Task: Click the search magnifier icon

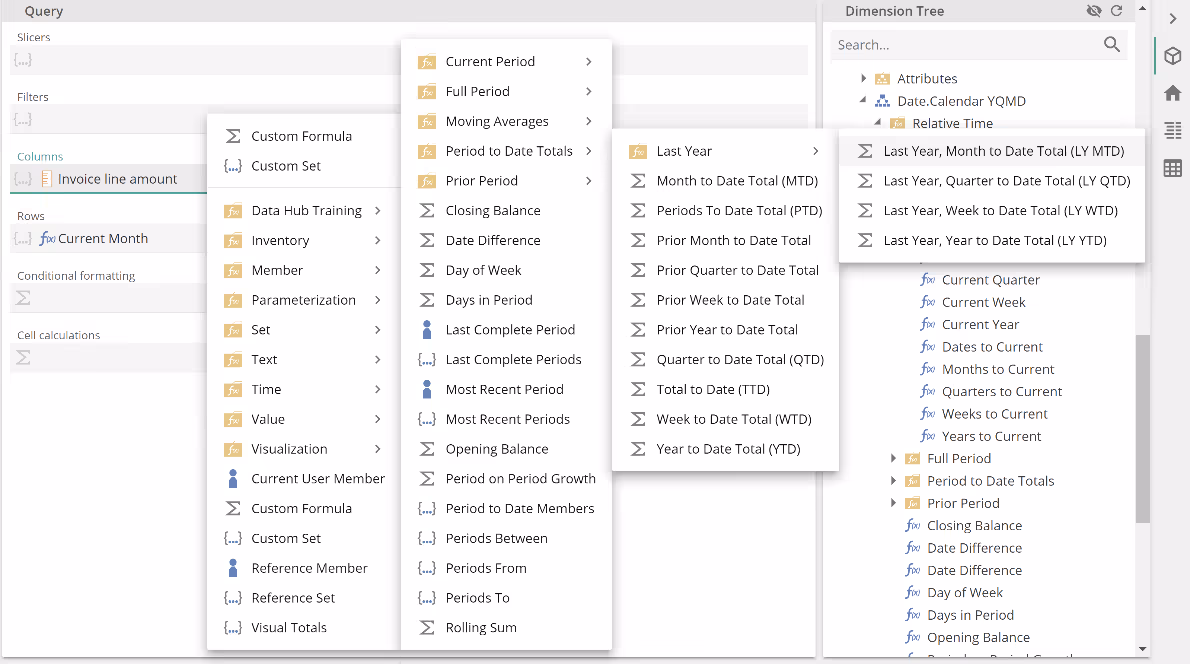Action: [1111, 45]
